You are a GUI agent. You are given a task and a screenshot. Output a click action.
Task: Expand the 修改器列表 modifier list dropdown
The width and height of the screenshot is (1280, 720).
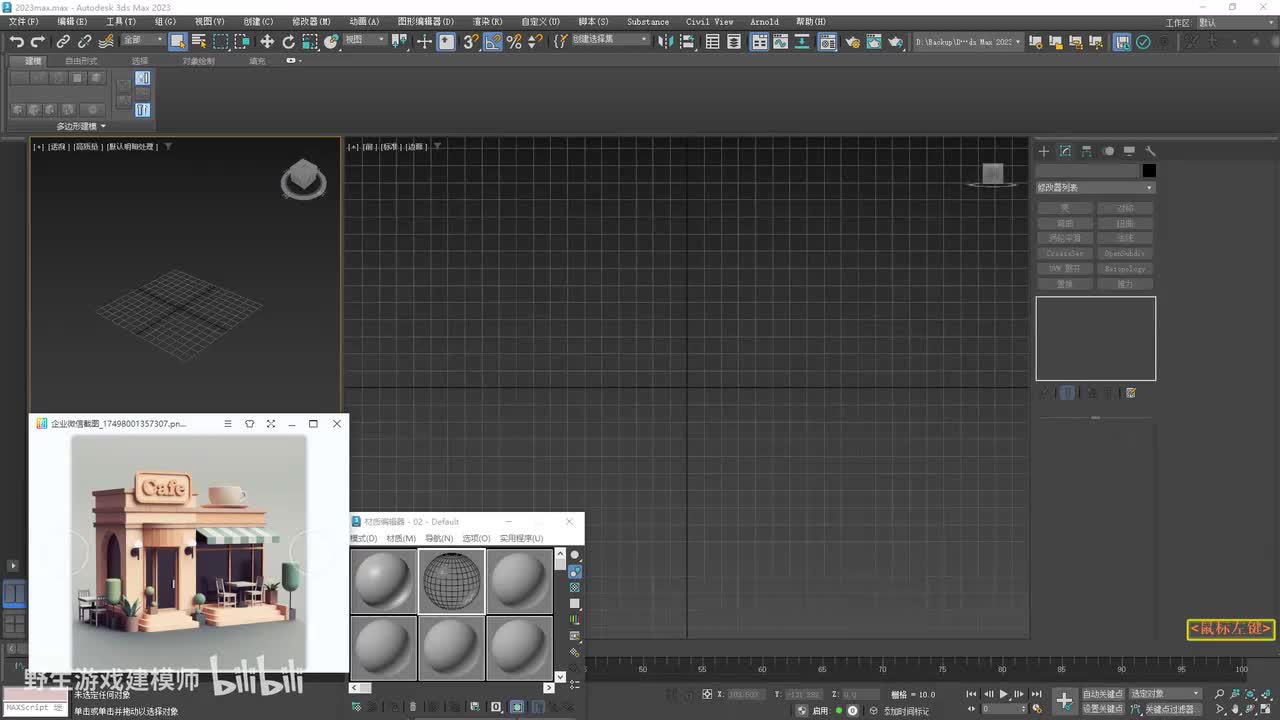(1095, 188)
